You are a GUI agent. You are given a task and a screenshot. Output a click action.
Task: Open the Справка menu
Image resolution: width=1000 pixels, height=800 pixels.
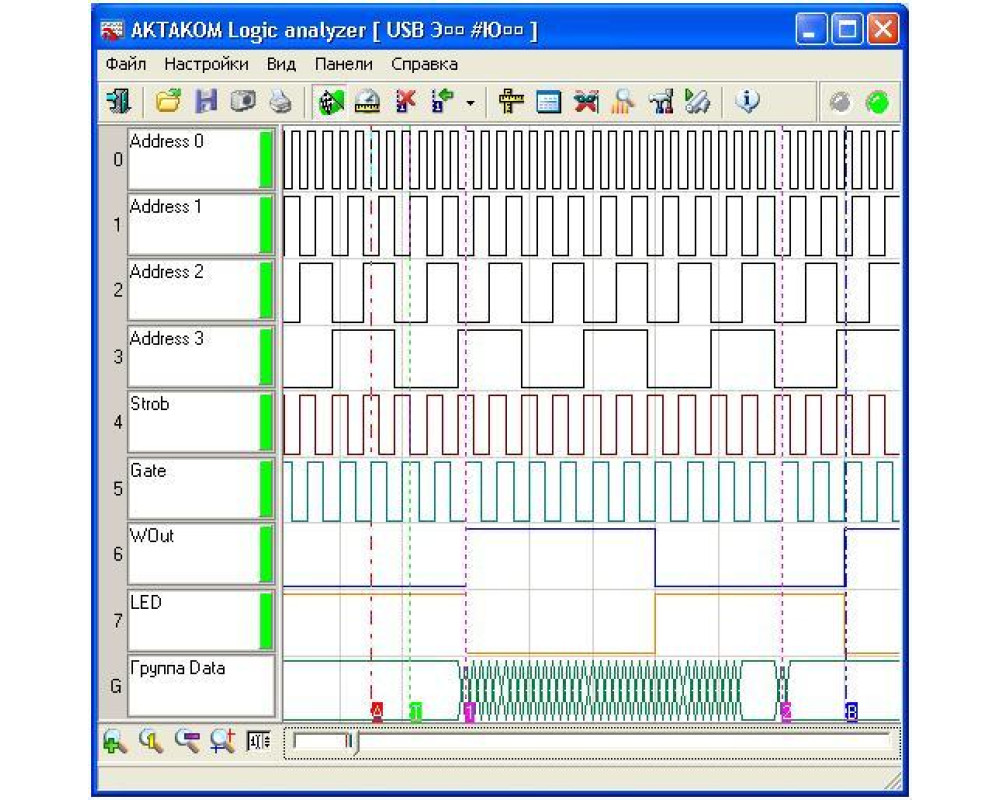[424, 64]
